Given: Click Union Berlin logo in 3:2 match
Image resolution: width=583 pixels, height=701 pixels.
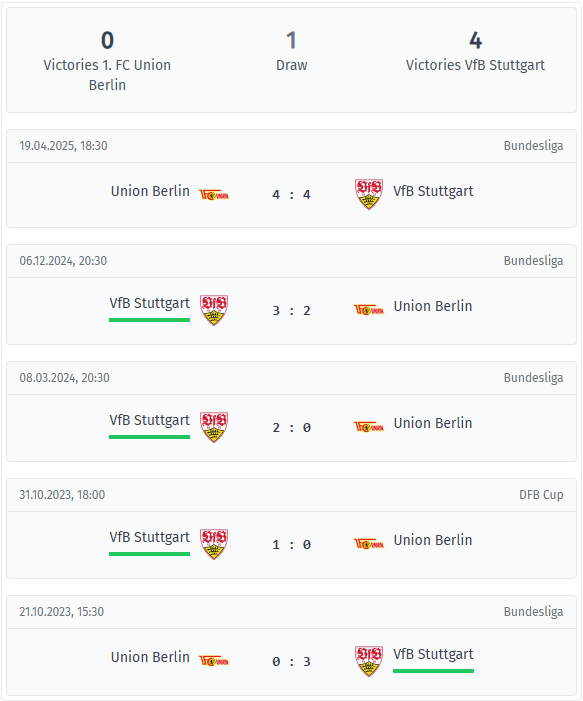Looking at the screenshot, I should click(x=369, y=309).
